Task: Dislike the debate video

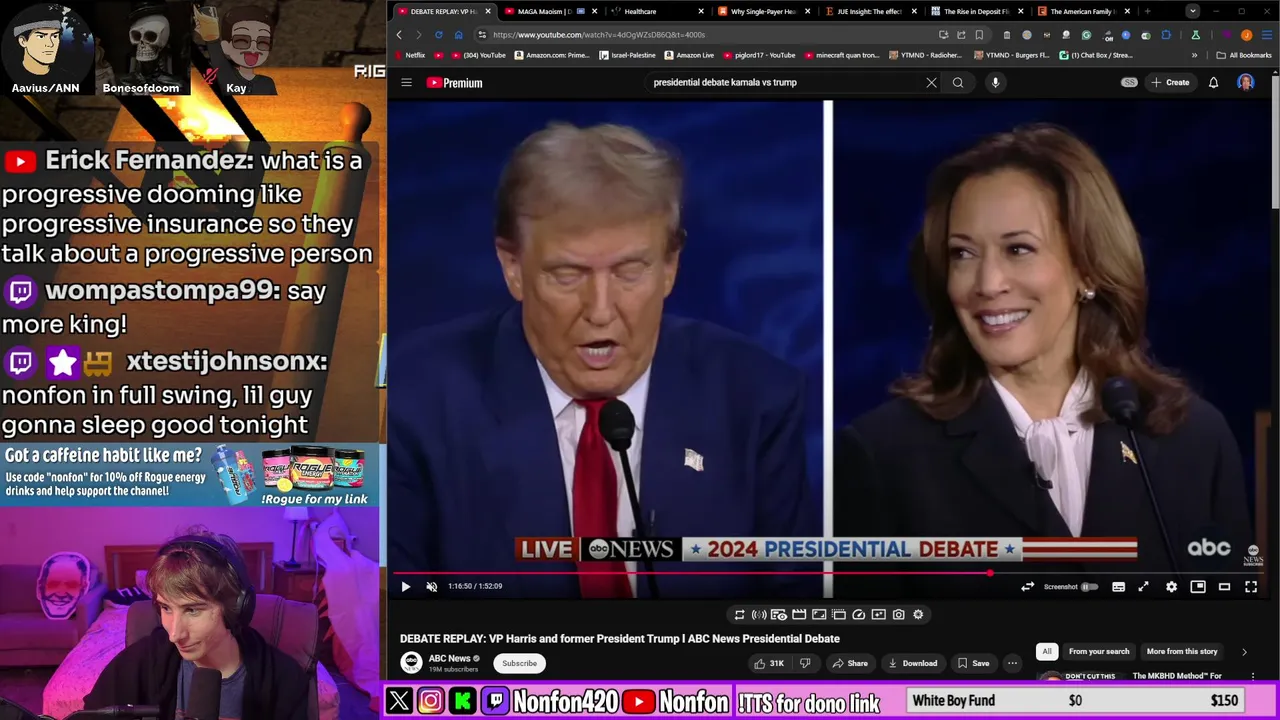Action: [x=805, y=663]
